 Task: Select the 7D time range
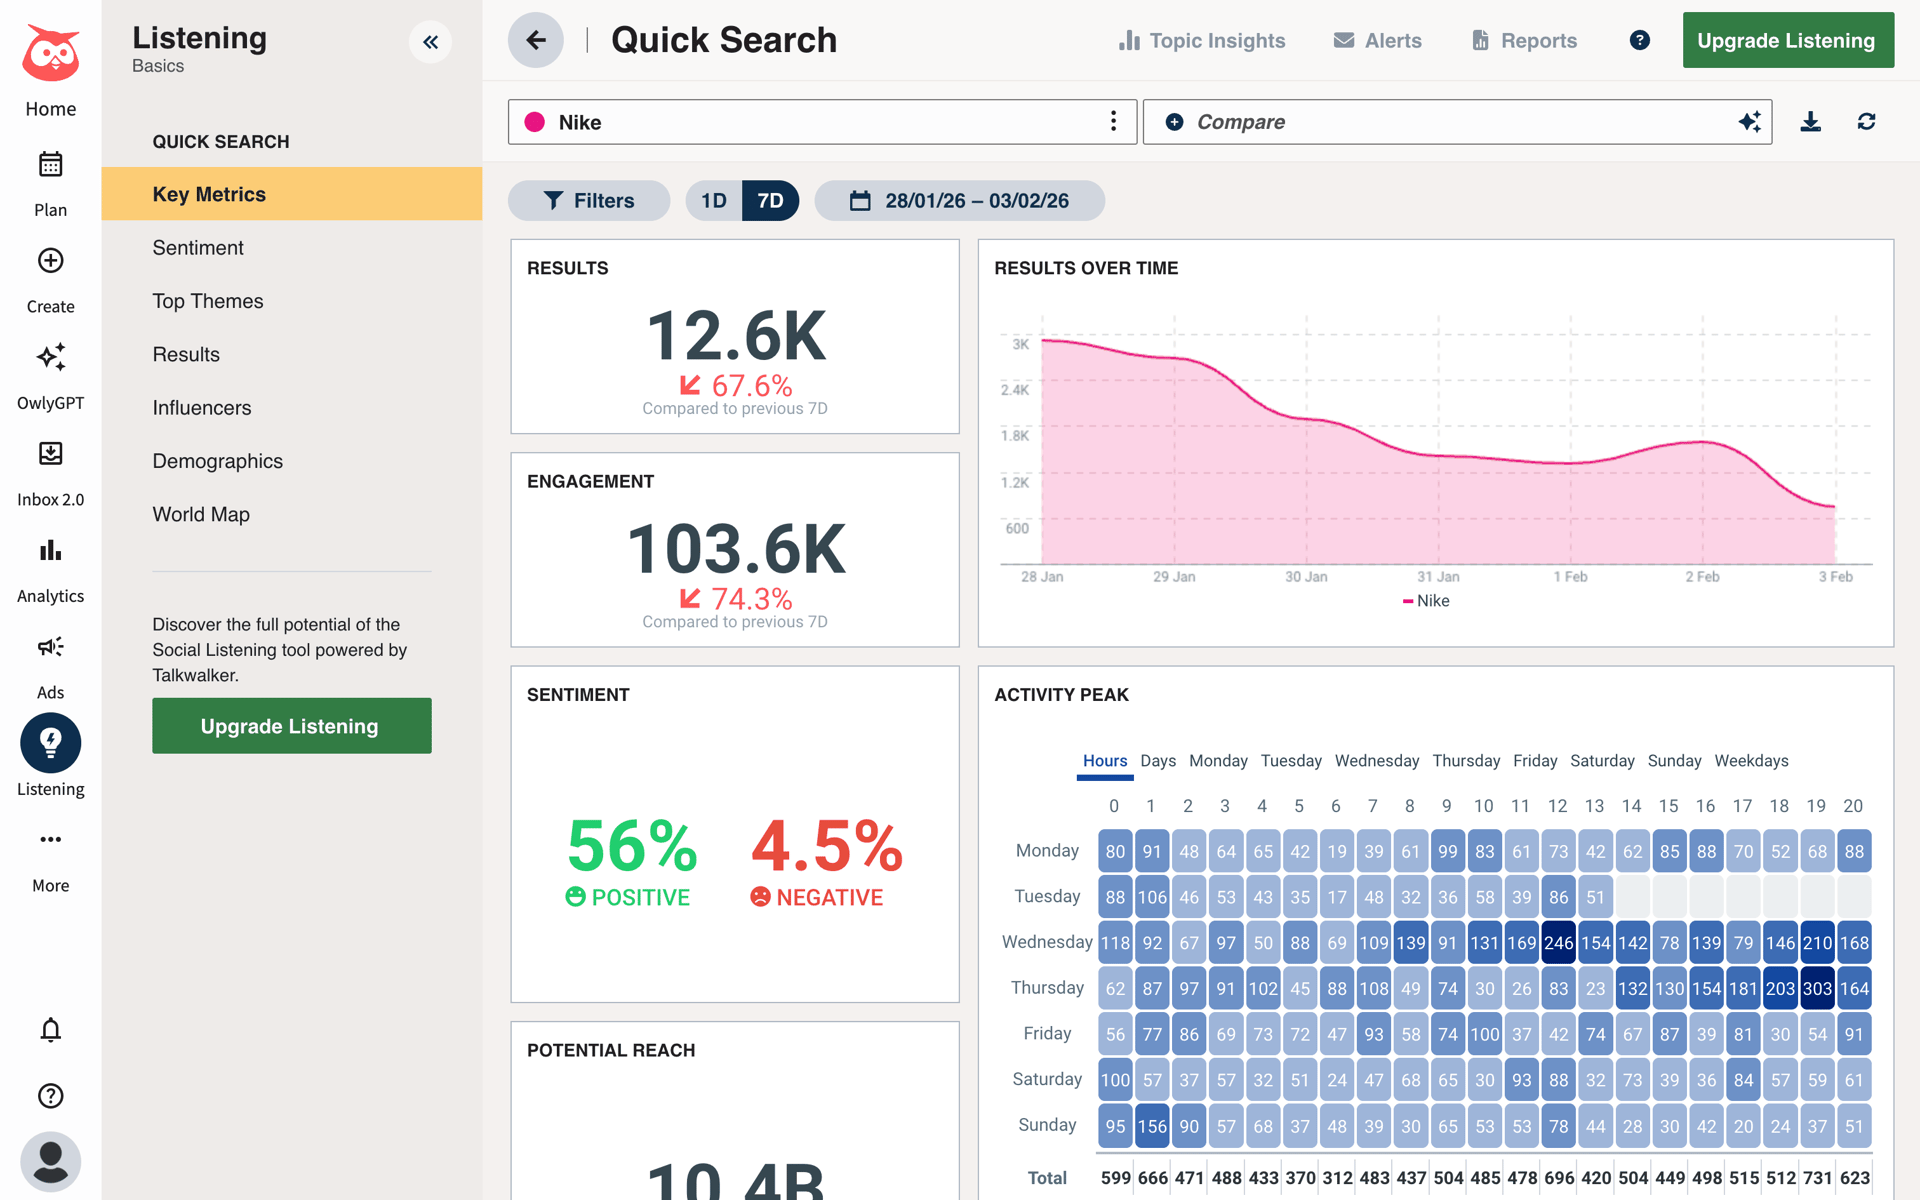(x=770, y=201)
